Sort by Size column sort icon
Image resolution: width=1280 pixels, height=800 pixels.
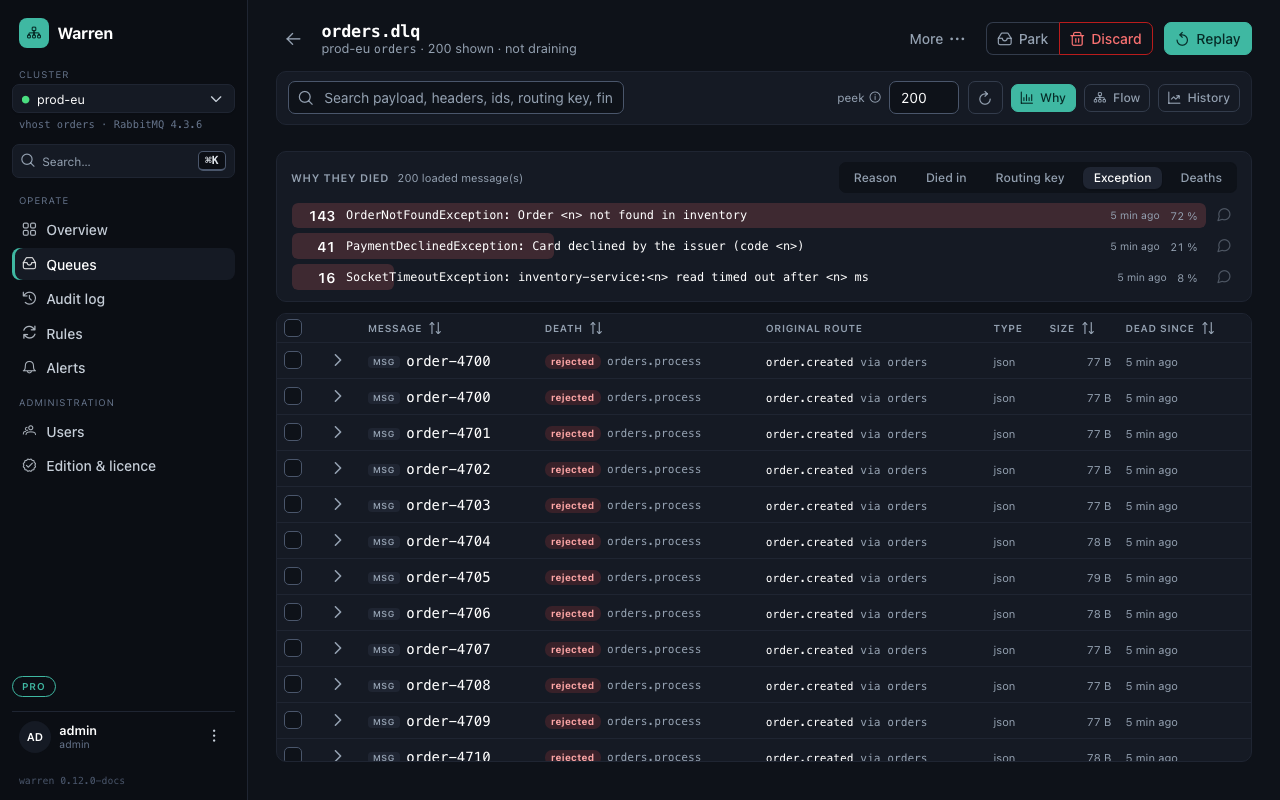(x=1088, y=328)
